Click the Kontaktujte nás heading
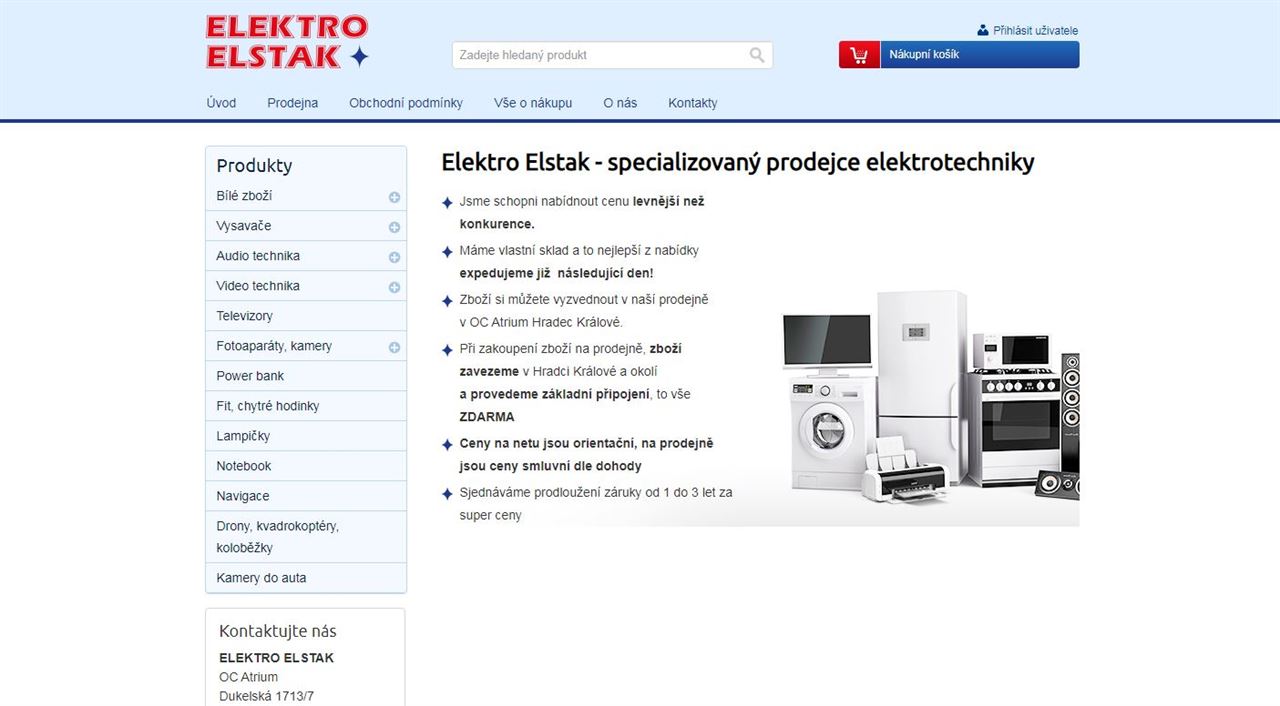The image size is (1280, 706). [278, 631]
